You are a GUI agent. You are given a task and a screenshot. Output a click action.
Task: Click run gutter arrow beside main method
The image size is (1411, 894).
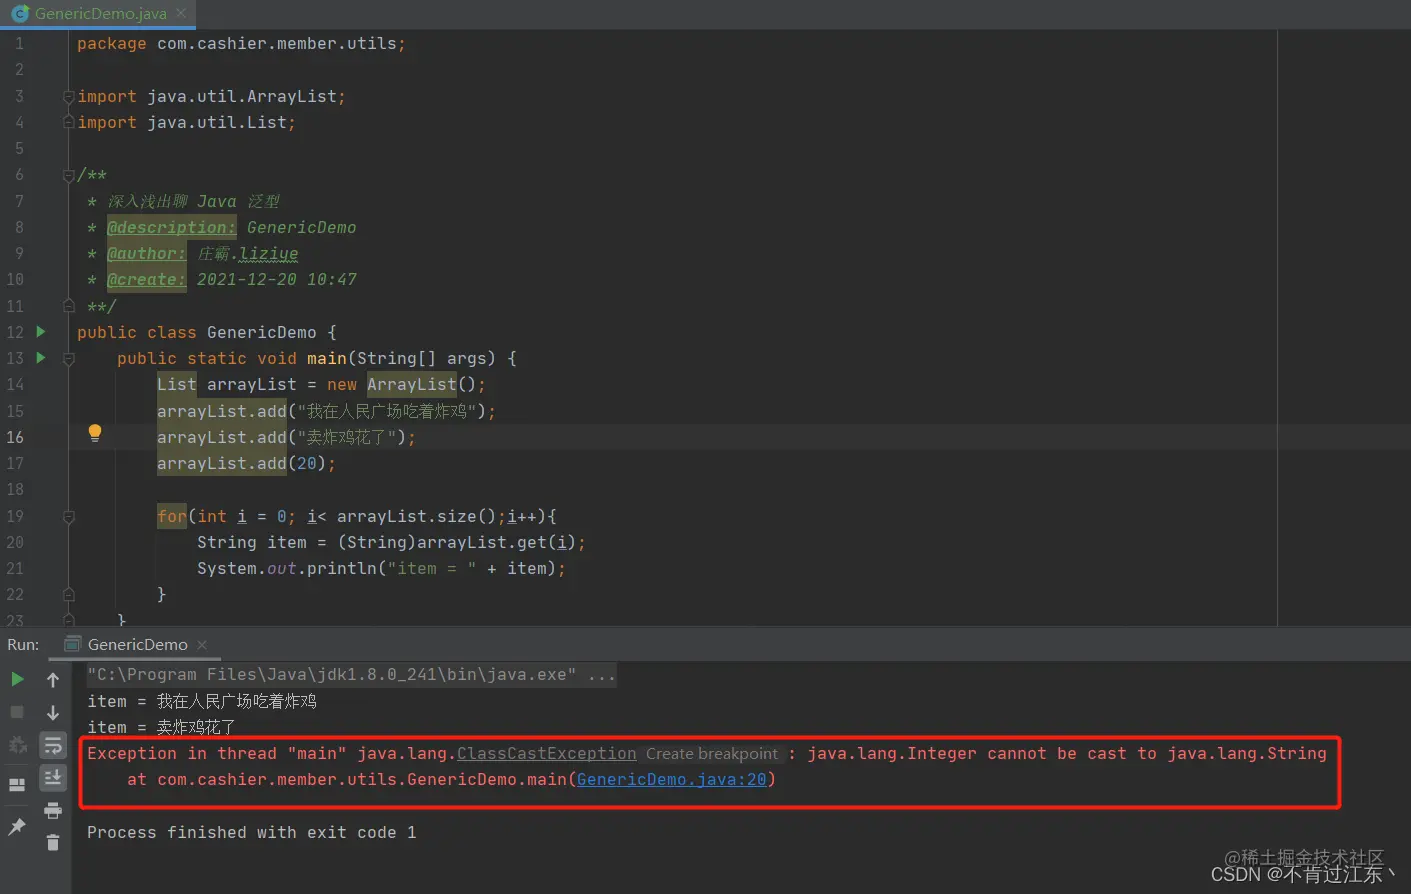pos(41,358)
